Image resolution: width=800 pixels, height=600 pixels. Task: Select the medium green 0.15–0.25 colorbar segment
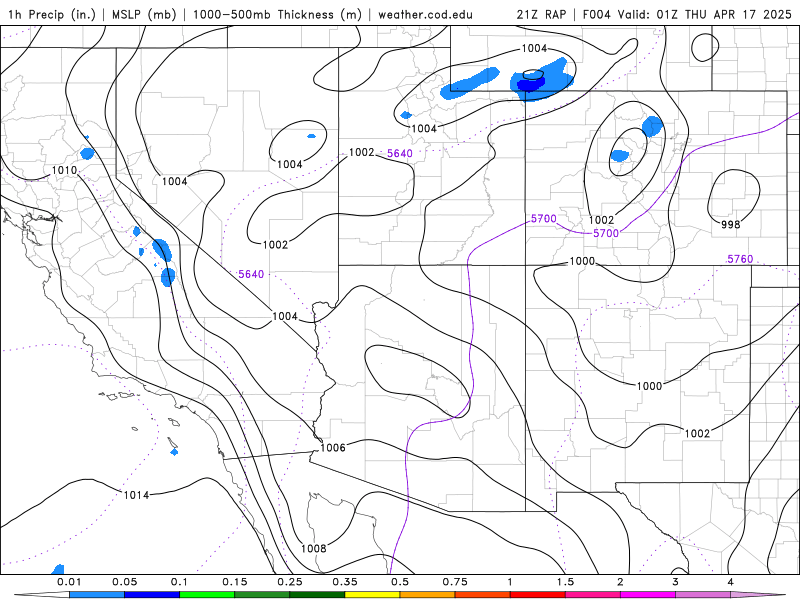(x=262, y=595)
